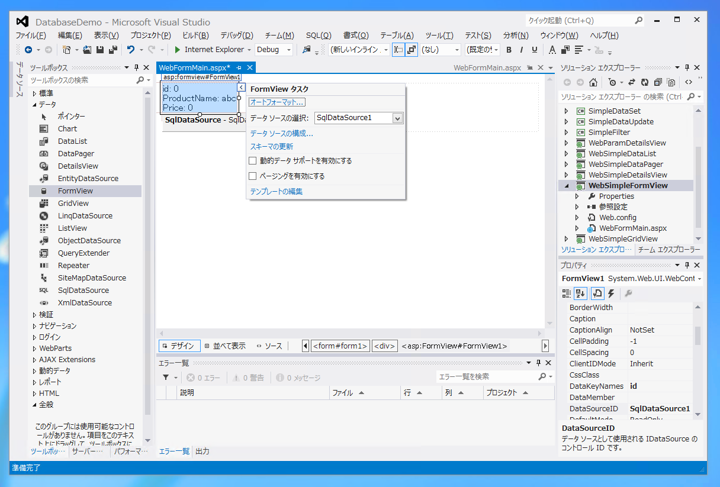The height and width of the screenshot is (487, 720).
Task: Expand the AJAX Extensions toolbox group
Action: [34, 360]
